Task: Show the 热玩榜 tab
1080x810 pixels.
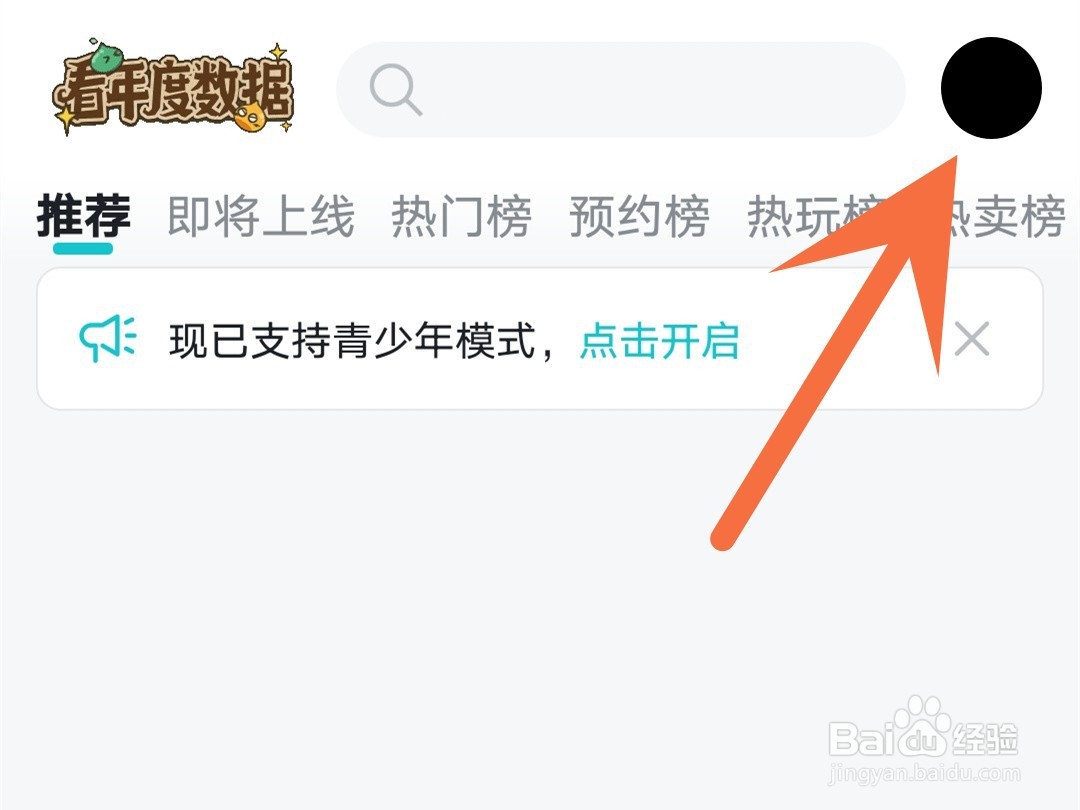Action: (x=817, y=216)
